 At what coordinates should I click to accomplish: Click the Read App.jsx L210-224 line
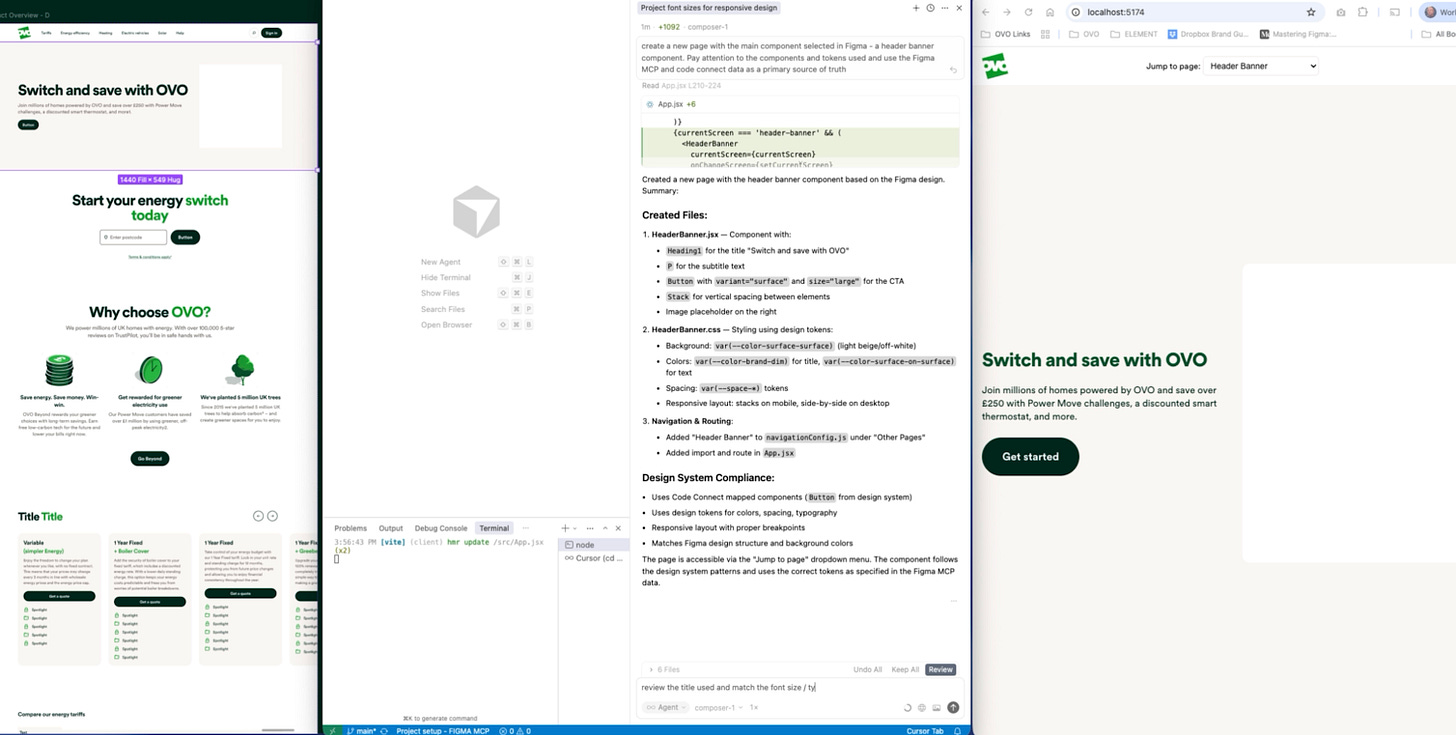(681, 86)
